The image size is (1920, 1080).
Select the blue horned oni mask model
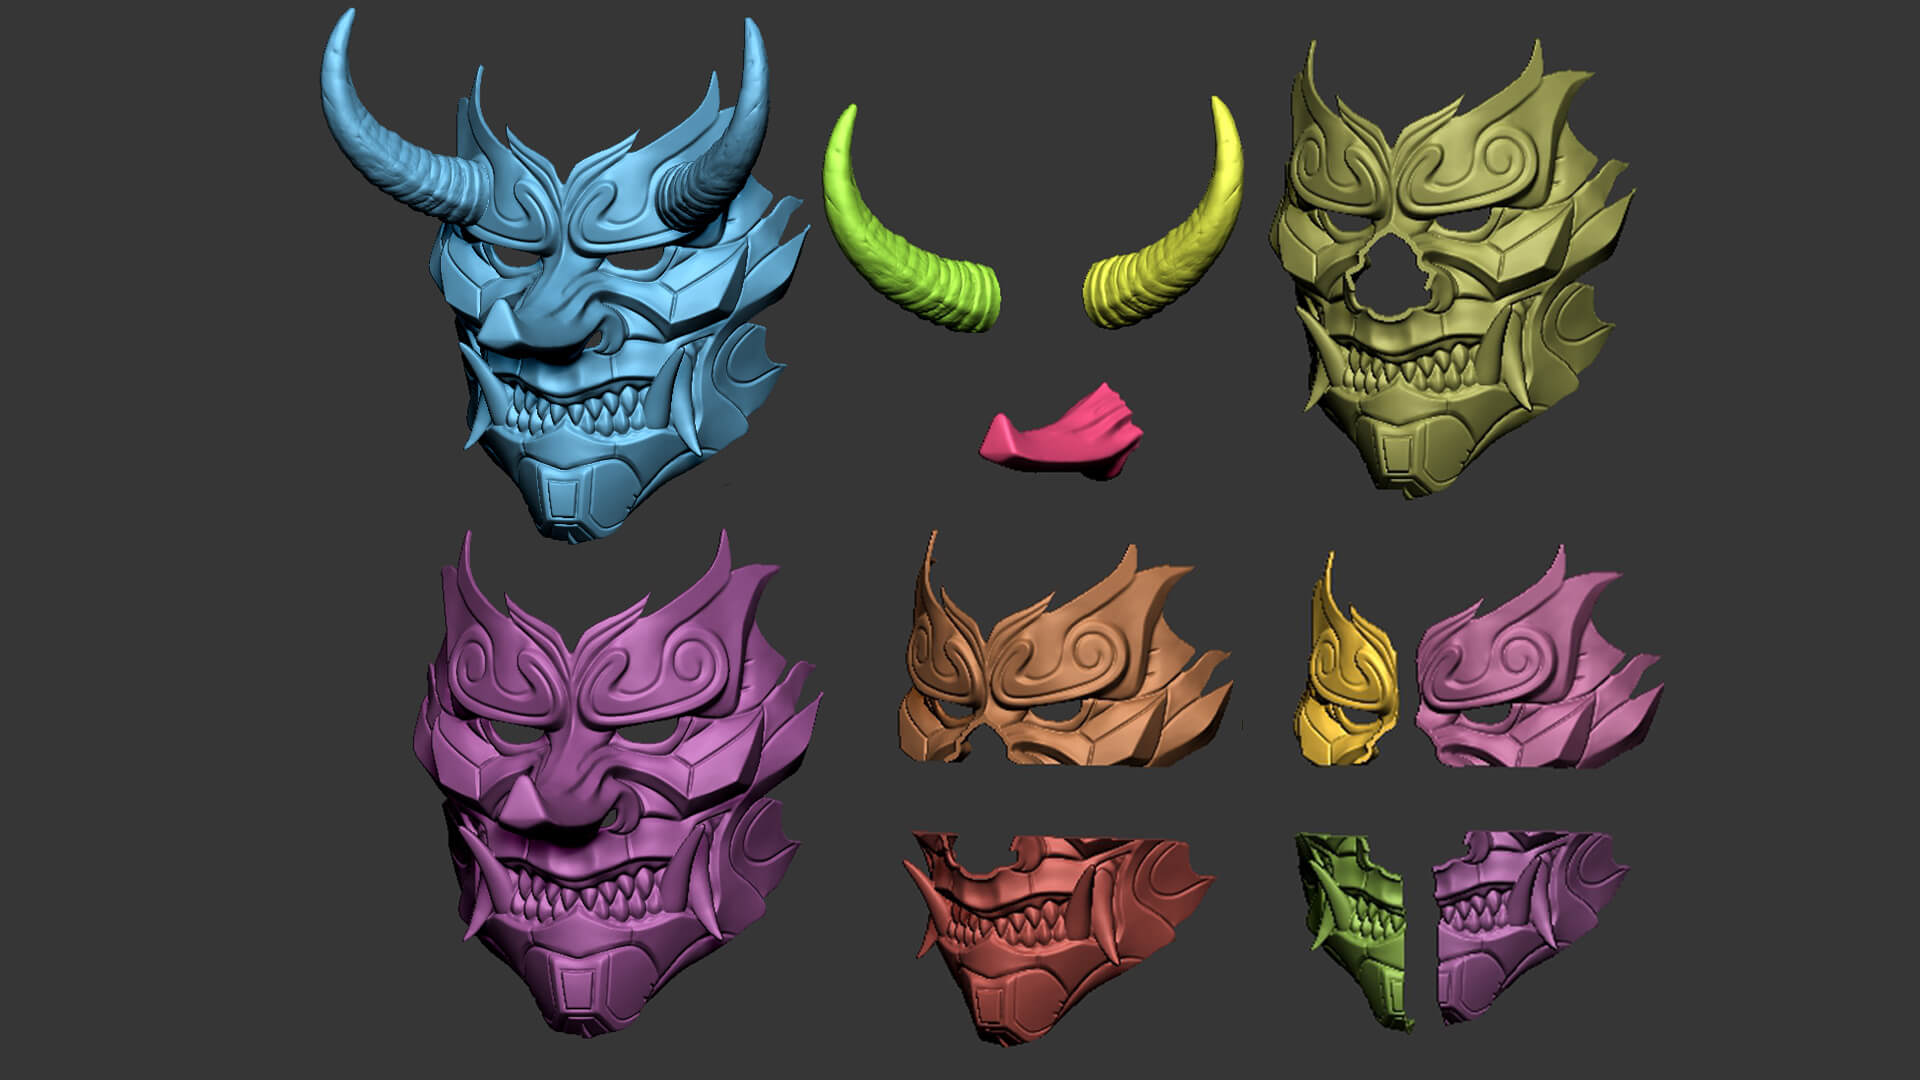600,300
